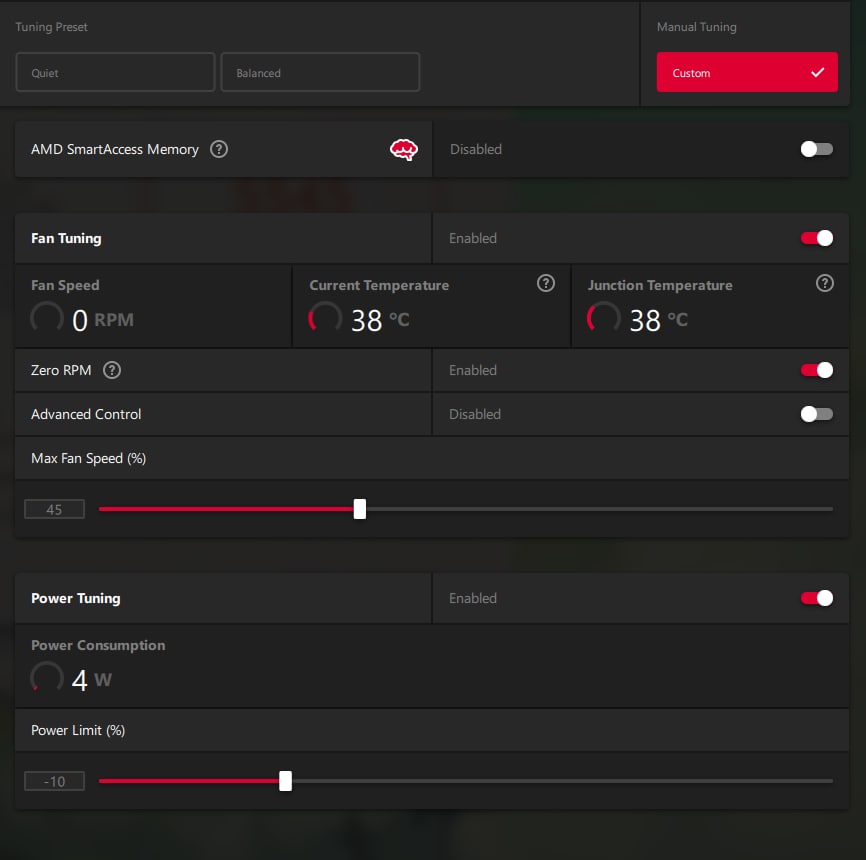Screen dimensions: 866x860
Task: Click the Power Tuning heading
Action: pos(76,598)
